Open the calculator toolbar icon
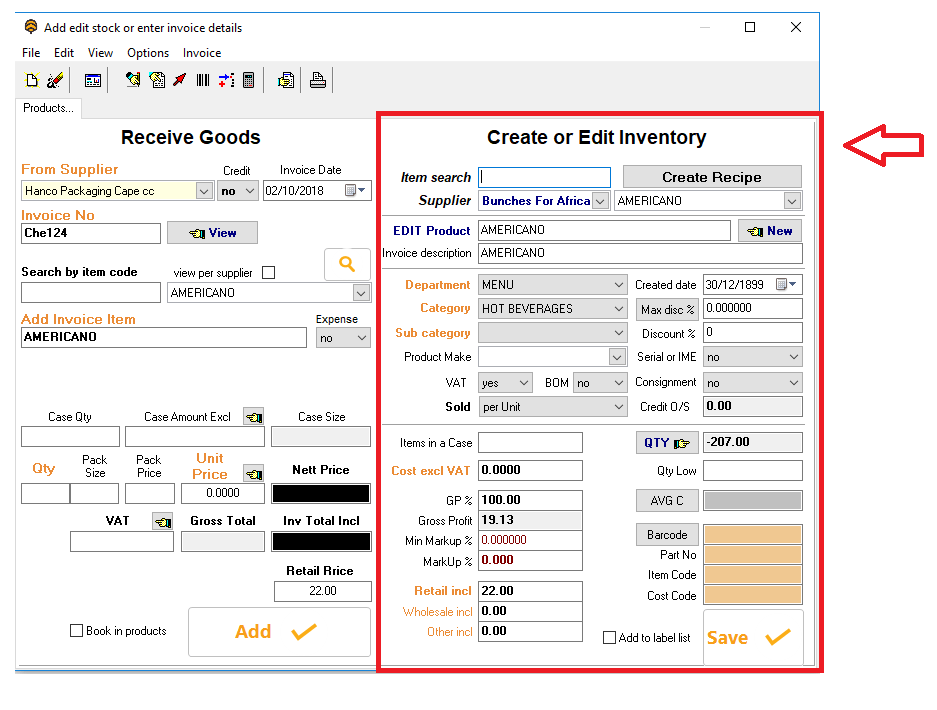 pyautogui.click(x=249, y=80)
